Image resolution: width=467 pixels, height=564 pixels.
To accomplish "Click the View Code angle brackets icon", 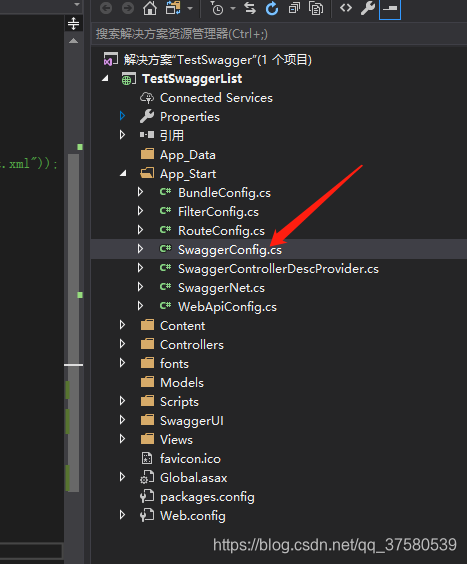I will [346, 8].
